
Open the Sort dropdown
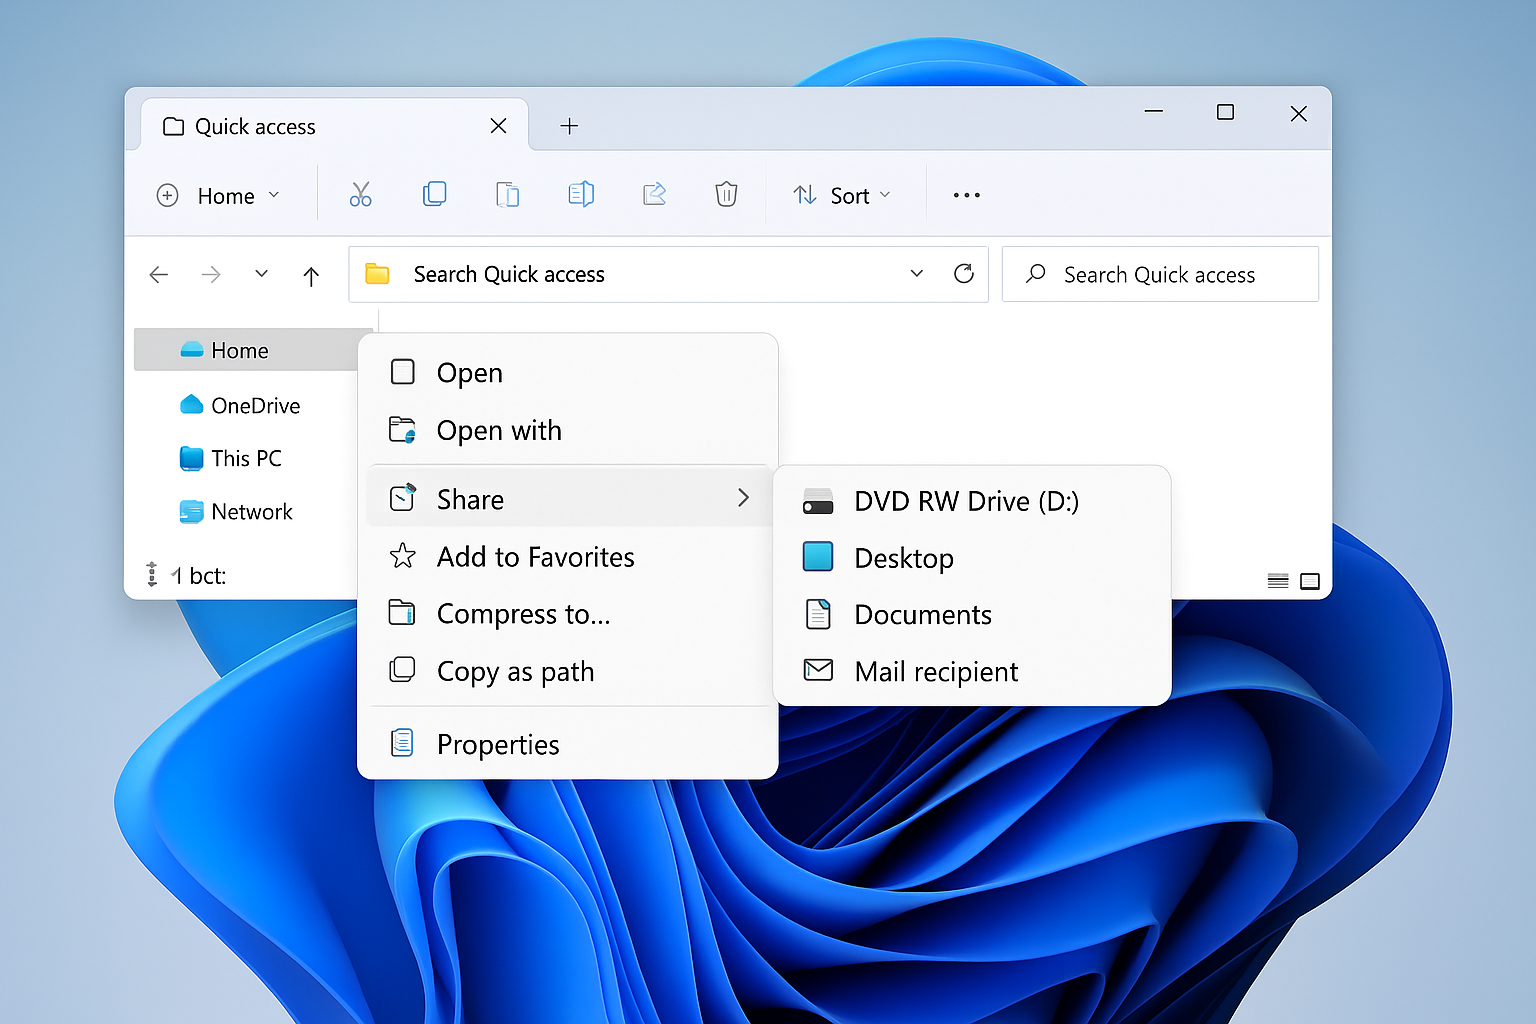click(x=842, y=194)
